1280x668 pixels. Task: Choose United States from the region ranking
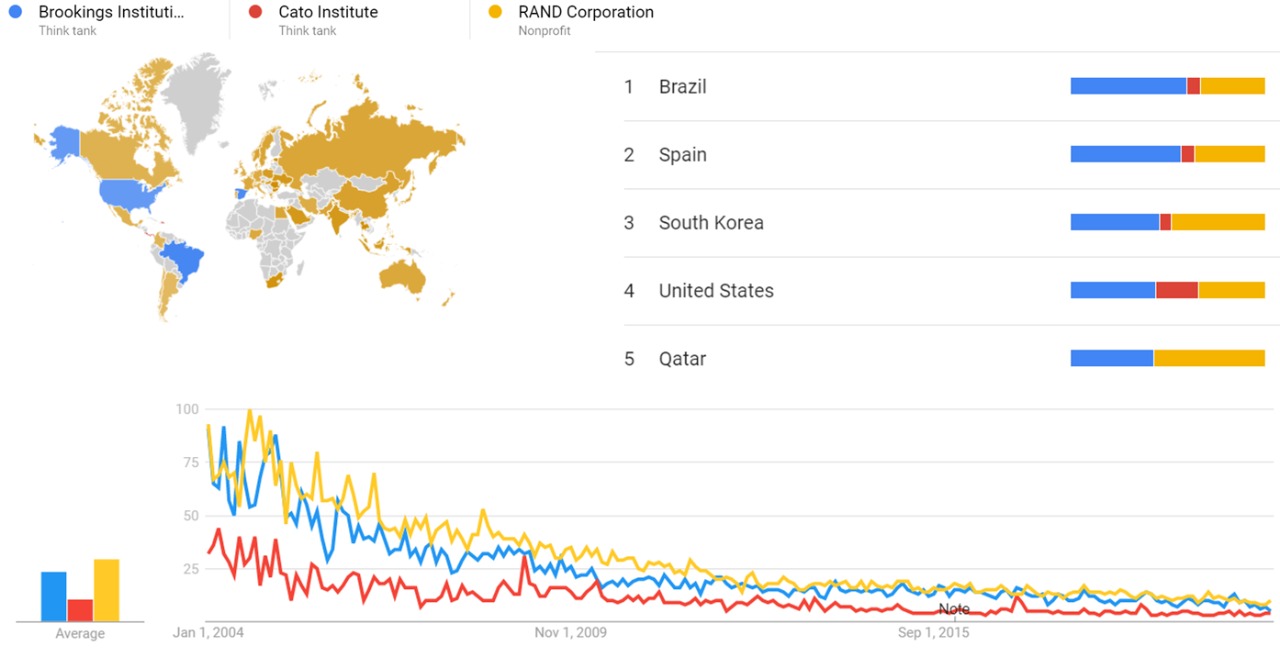[x=715, y=291]
